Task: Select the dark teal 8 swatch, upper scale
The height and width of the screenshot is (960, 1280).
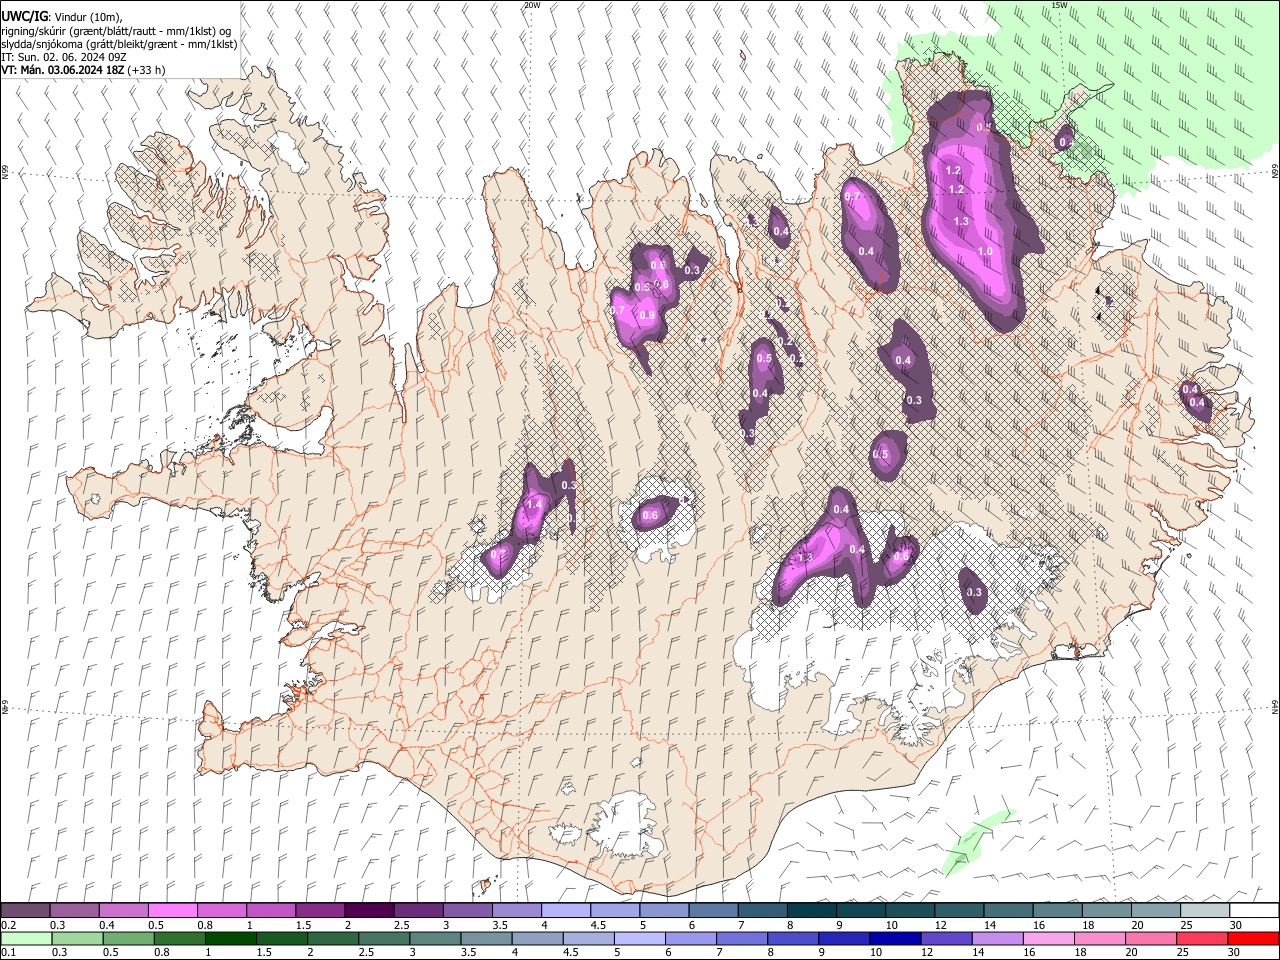Action: (x=811, y=911)
